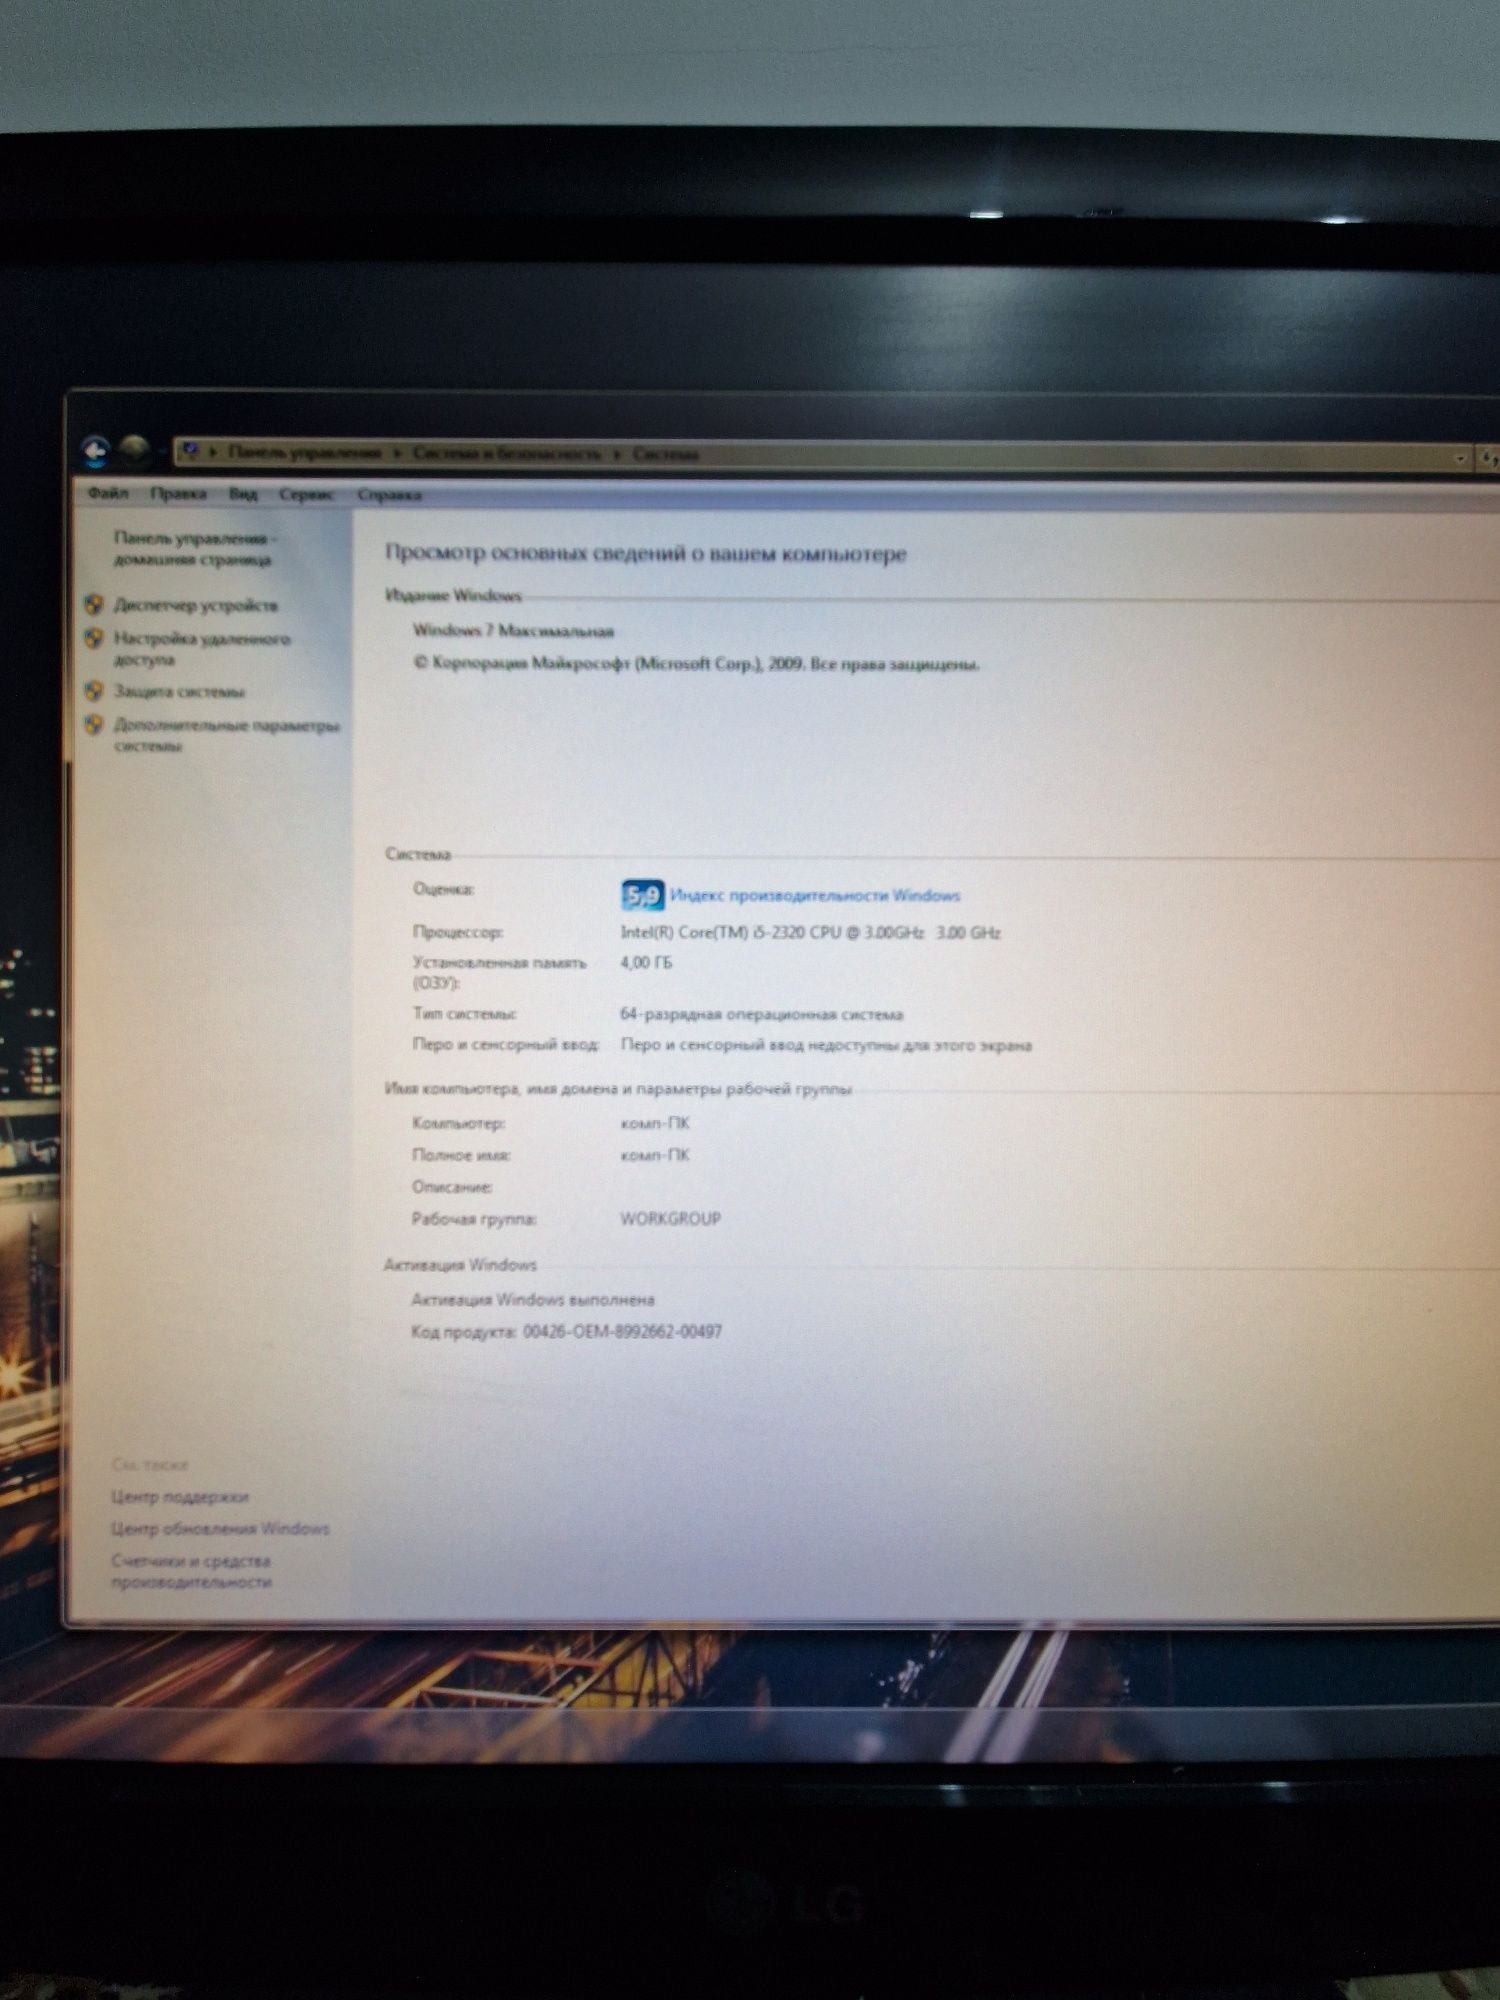Screen dimensions: 1500x2000
Task: Open Панель управления breadcrumb
Action: (x=305, y=453)
